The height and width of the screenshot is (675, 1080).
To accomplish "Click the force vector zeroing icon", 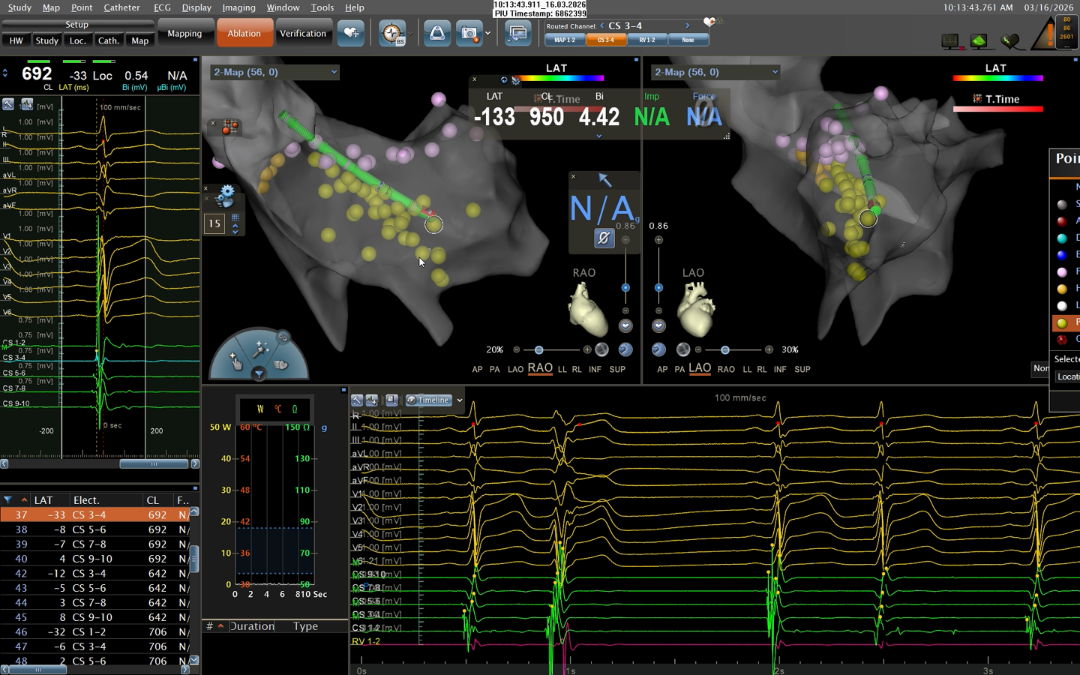I will (x=604, y=238).
